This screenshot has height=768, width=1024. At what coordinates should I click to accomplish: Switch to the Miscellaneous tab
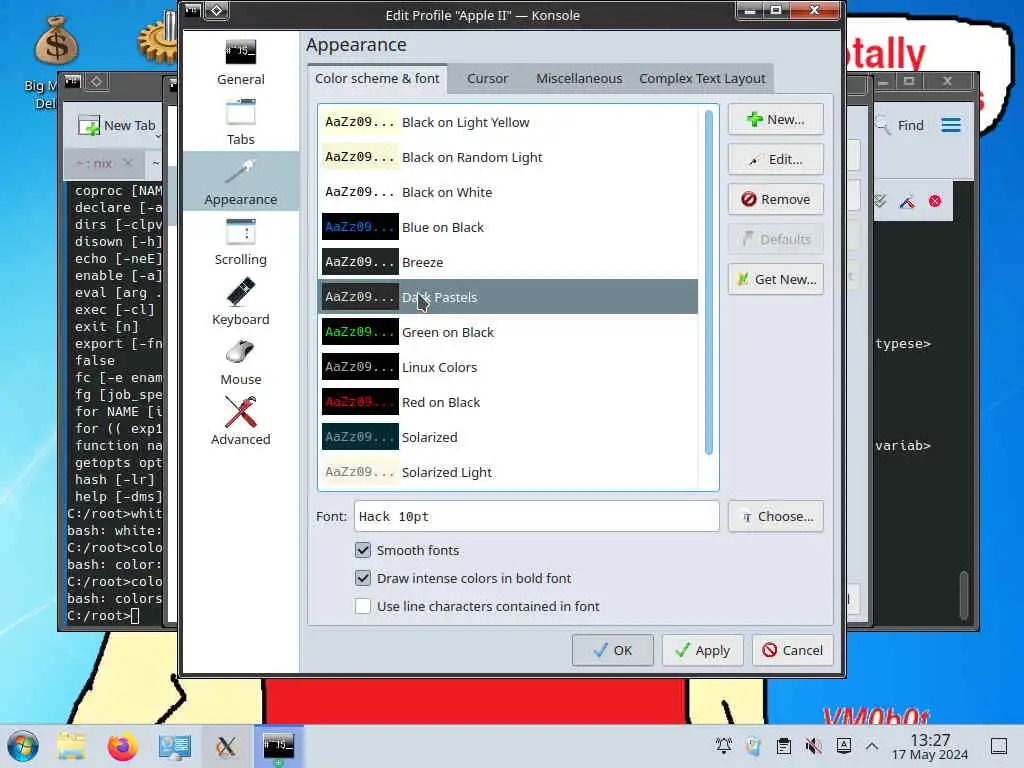[579, 78]
